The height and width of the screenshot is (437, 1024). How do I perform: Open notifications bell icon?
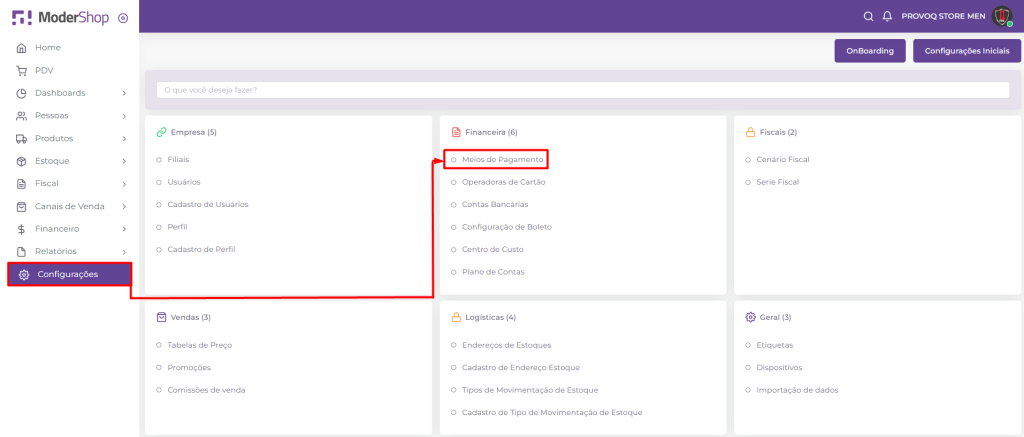pos(887,16)
